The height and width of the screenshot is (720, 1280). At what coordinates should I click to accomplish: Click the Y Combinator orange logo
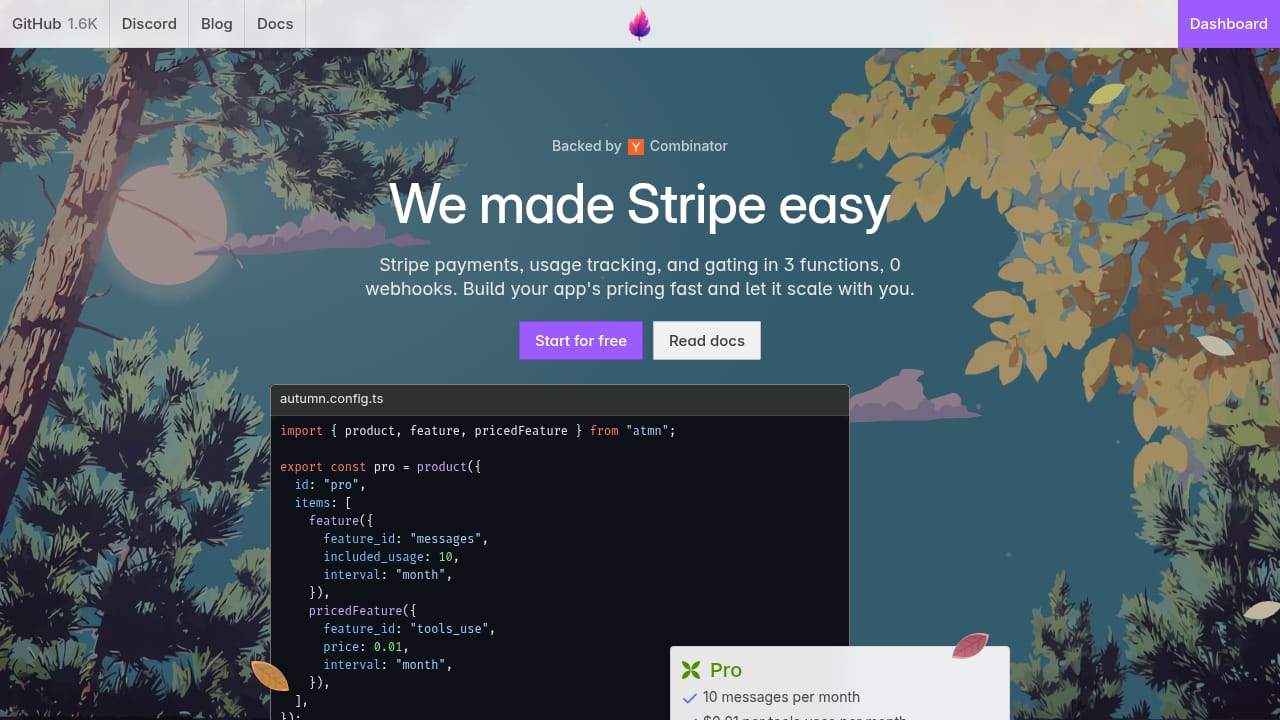(636, 147)
